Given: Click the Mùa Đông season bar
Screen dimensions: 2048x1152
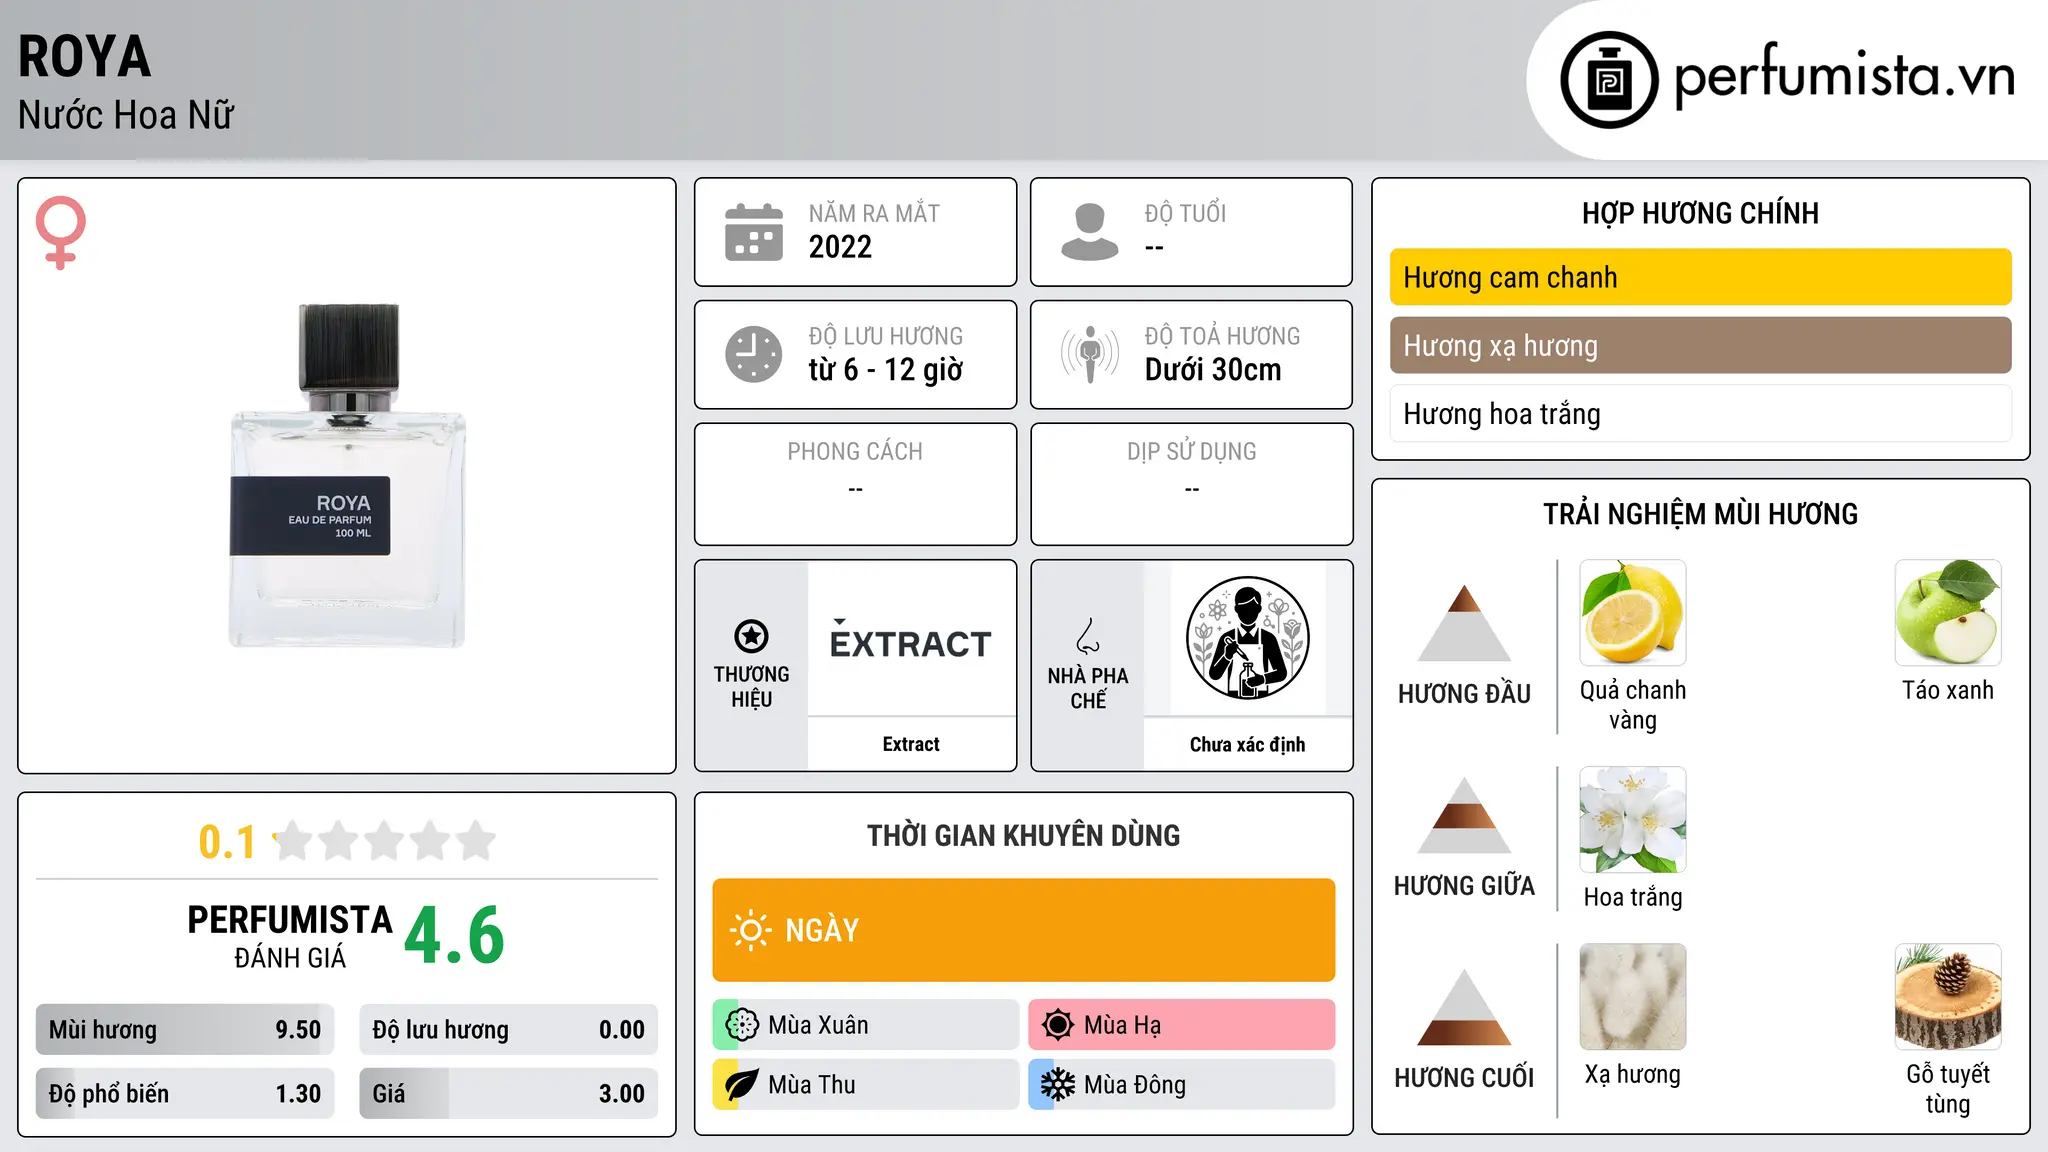Looking at the screenshot, I should coord(1182,1085).
